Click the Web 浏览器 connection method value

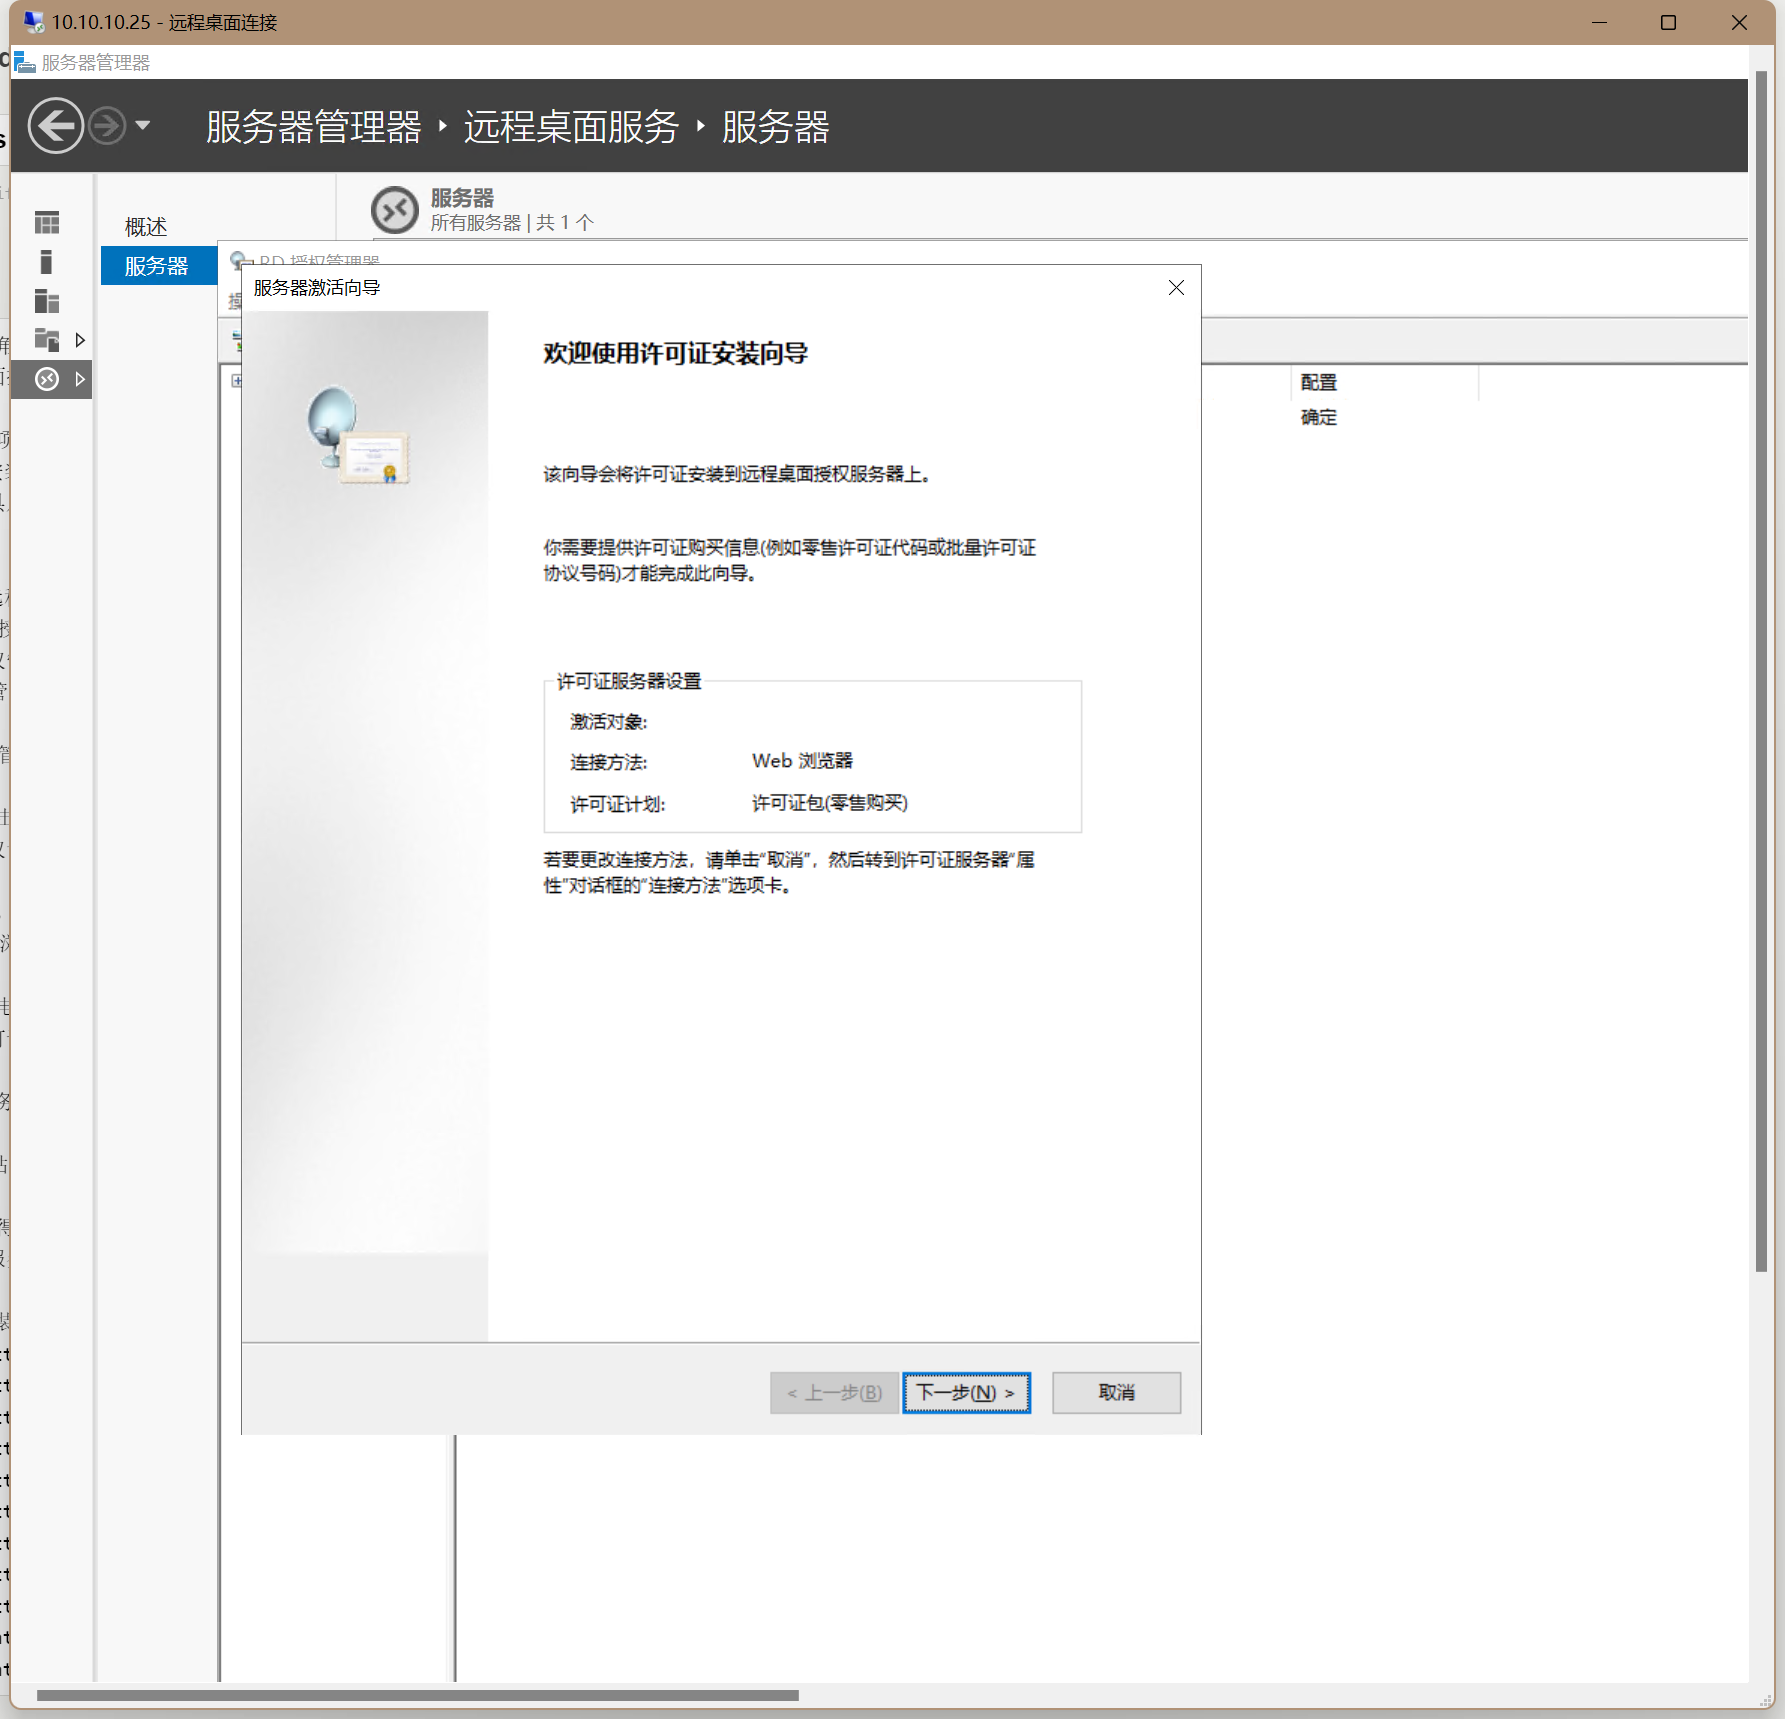(802, 761)
